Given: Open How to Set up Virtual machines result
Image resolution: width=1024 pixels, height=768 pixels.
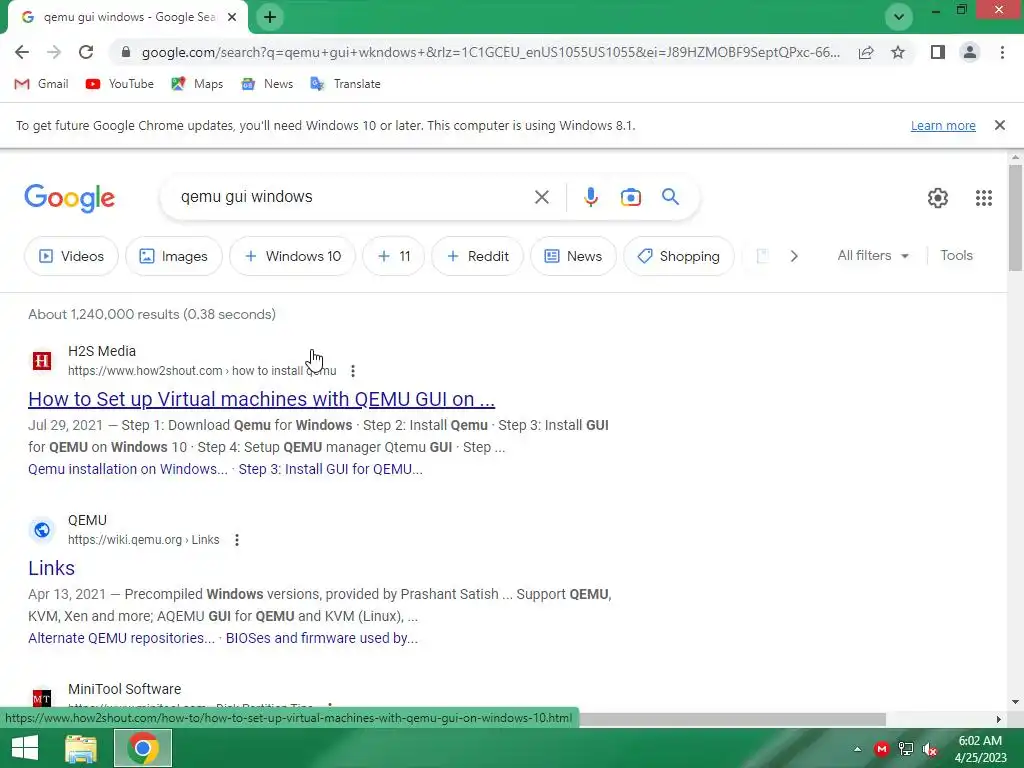Looking at the screenshot, I should 261,399.
